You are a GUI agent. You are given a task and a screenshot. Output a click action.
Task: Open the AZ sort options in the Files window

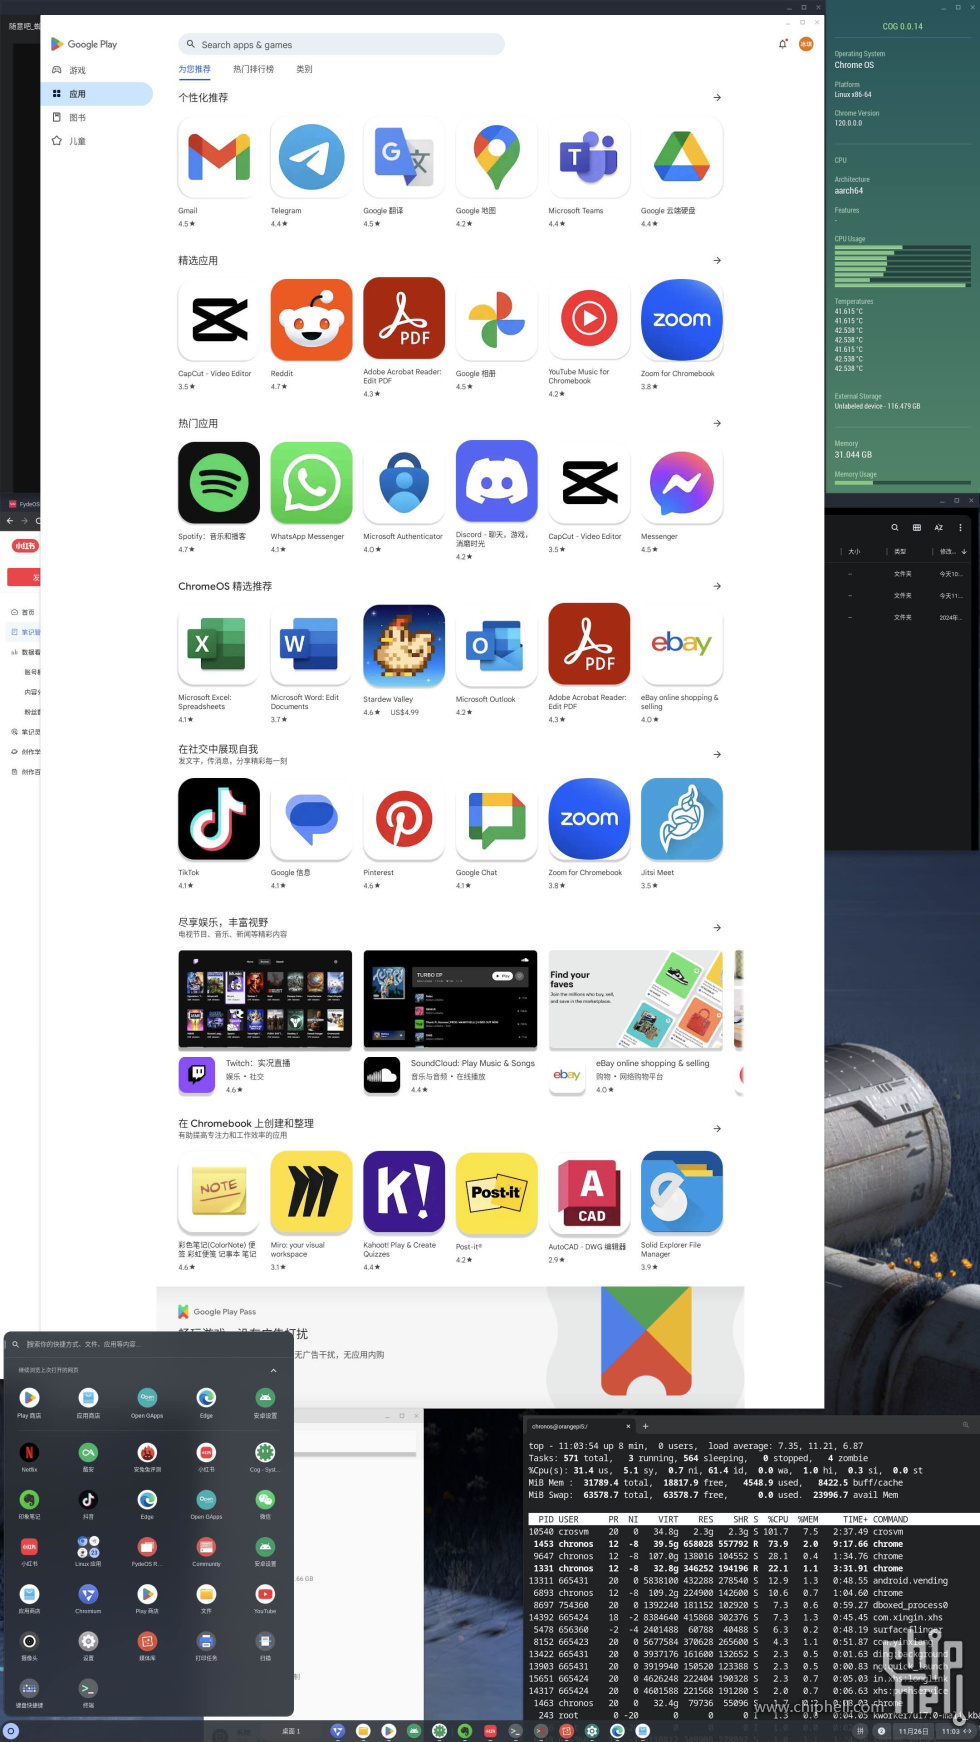click(939, 527)
